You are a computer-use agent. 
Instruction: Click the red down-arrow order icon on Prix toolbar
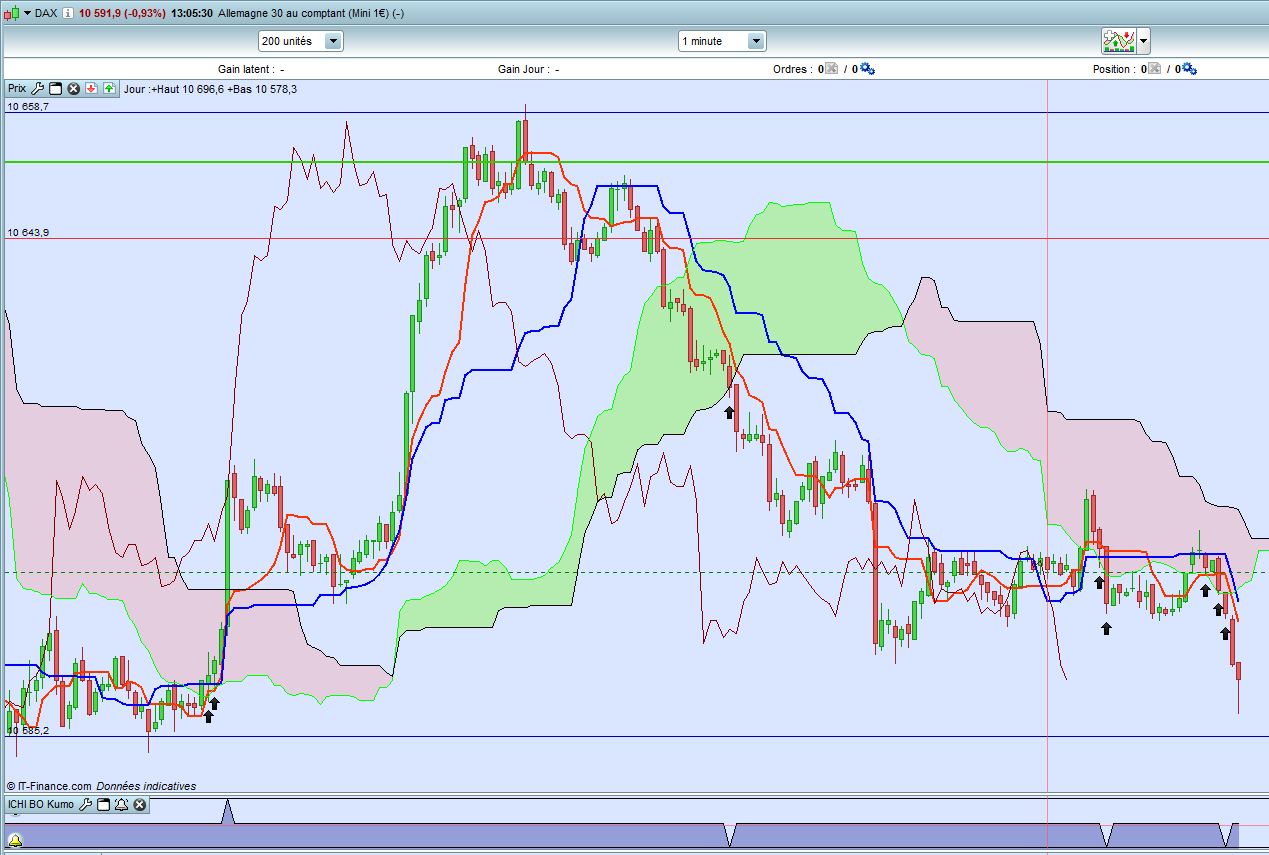pos(91,88)
